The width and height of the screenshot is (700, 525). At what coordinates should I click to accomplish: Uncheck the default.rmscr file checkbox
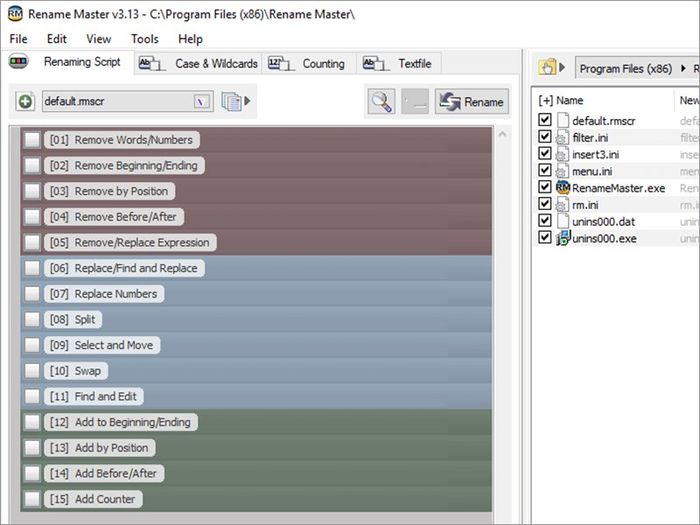coord(545,120)
